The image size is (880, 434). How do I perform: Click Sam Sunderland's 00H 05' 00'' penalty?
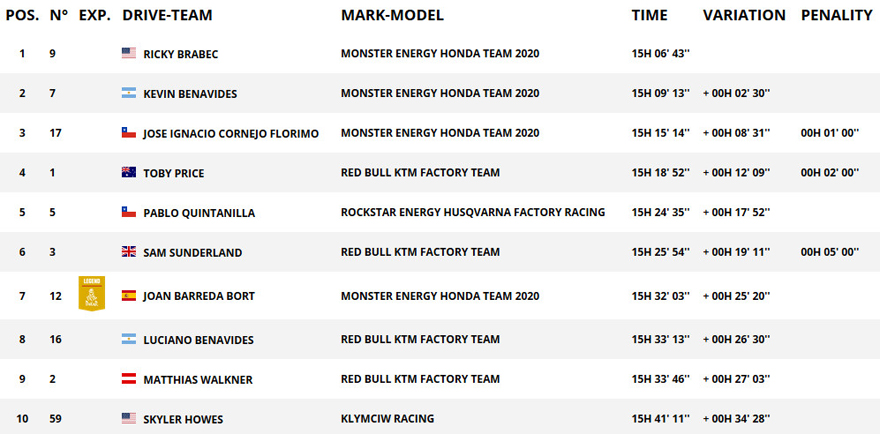tap(829, 252)
